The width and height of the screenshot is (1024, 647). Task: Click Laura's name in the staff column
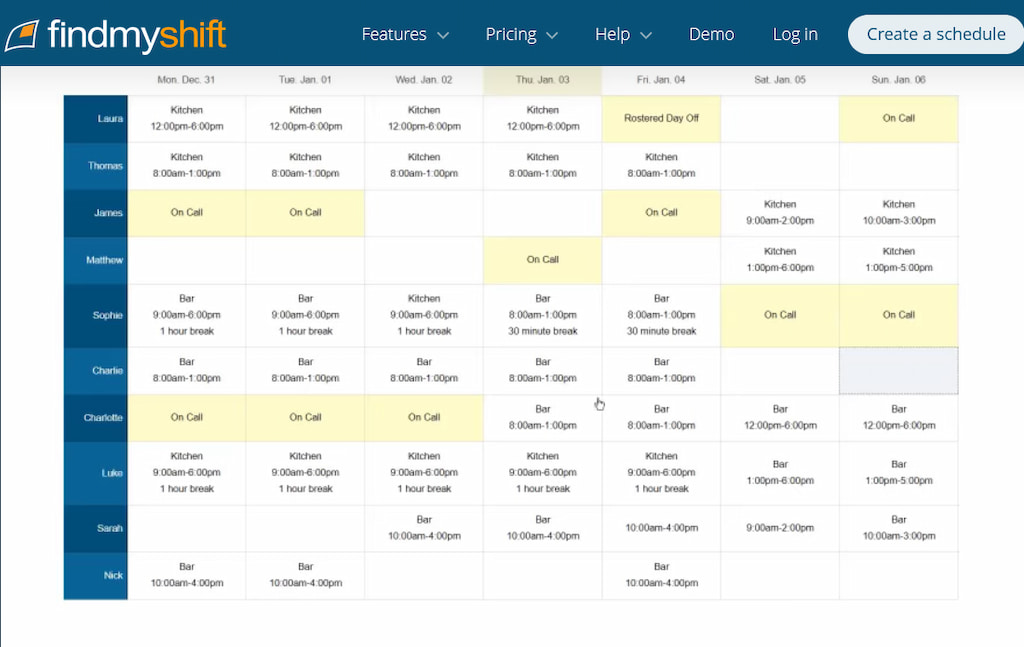[96, 118]
